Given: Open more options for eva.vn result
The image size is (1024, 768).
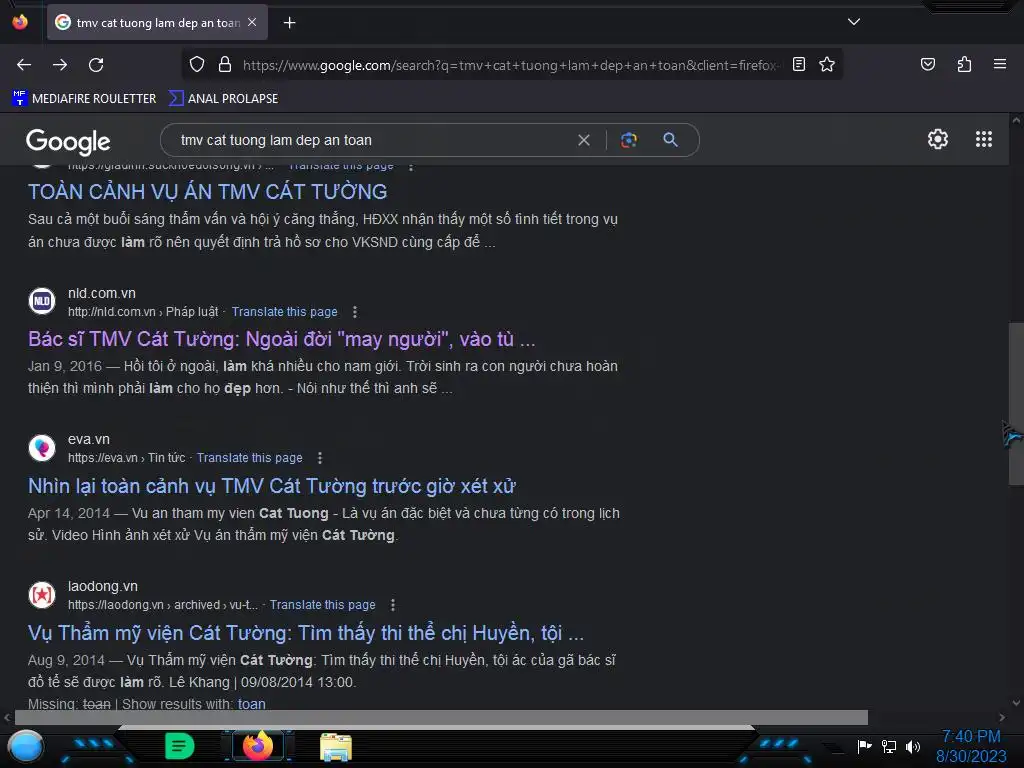Looking at the screenshot, I should [319, 458].
